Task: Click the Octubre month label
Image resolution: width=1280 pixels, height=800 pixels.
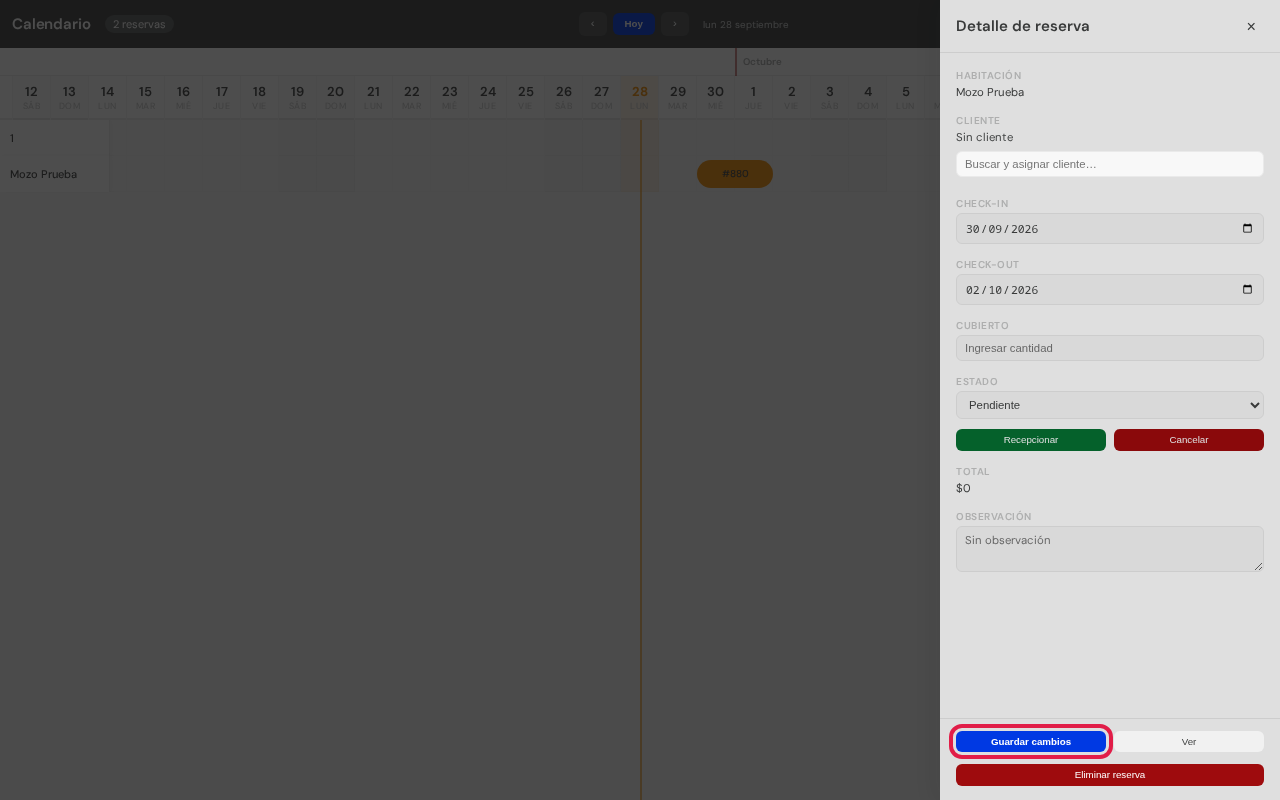Action: [762, 62]
